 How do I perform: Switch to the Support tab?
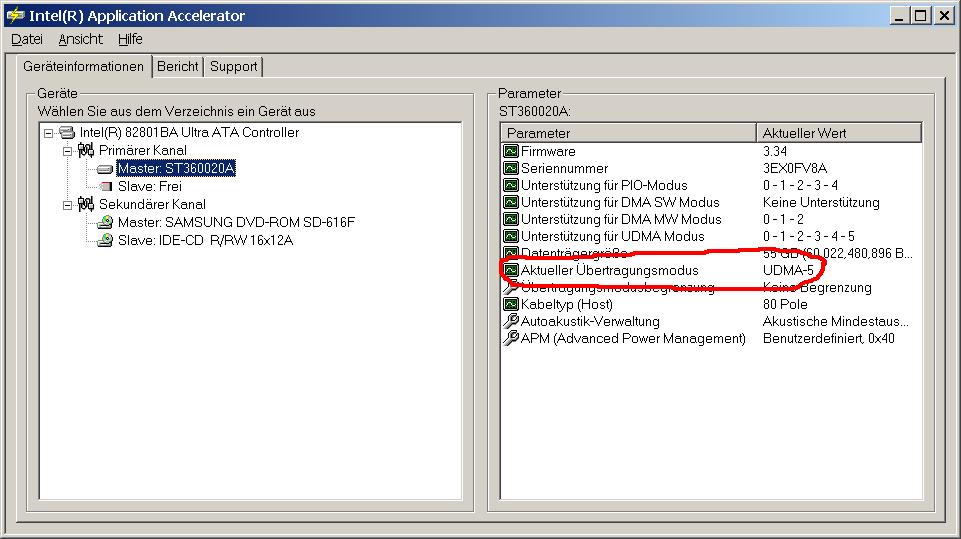click(234, 66)
